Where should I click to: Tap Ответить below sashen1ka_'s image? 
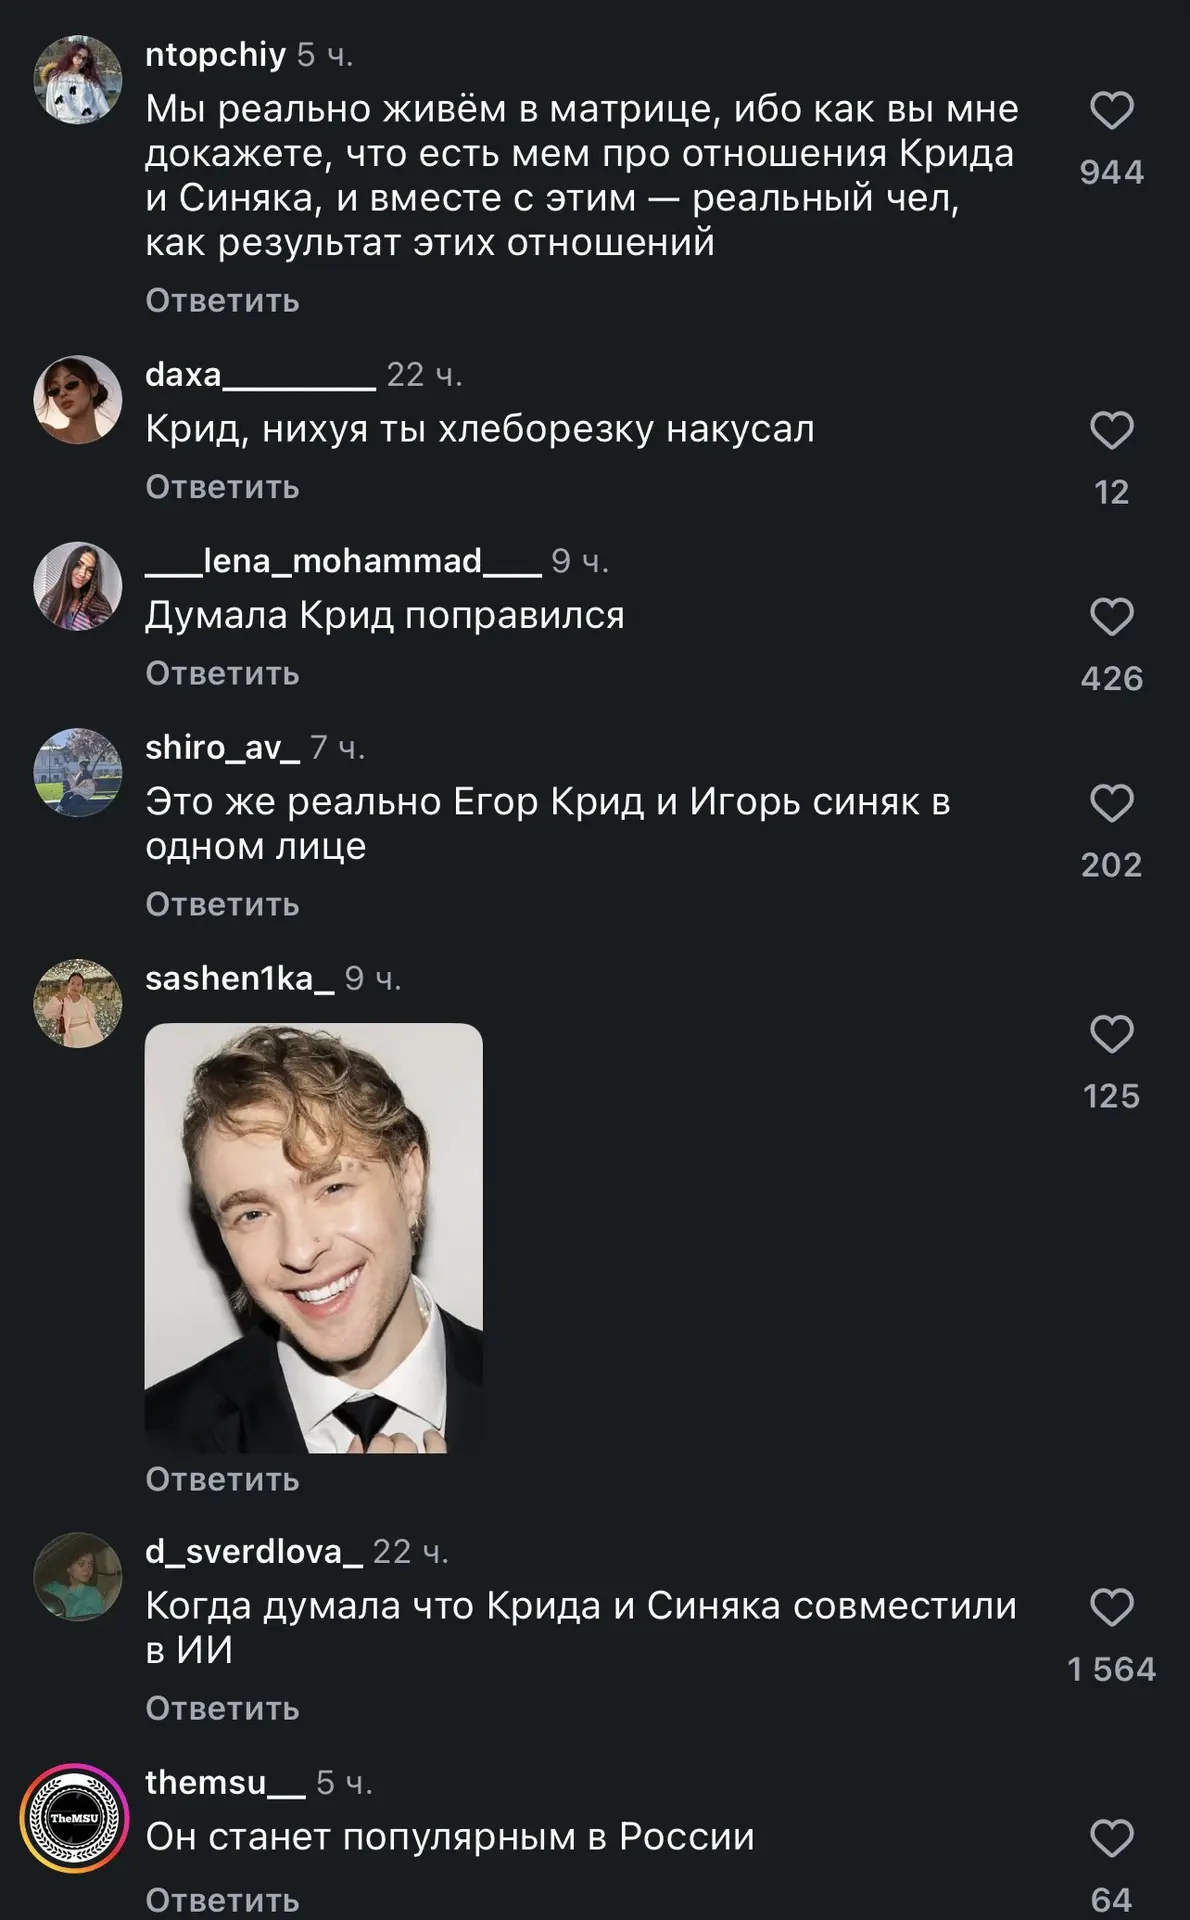222,1479
